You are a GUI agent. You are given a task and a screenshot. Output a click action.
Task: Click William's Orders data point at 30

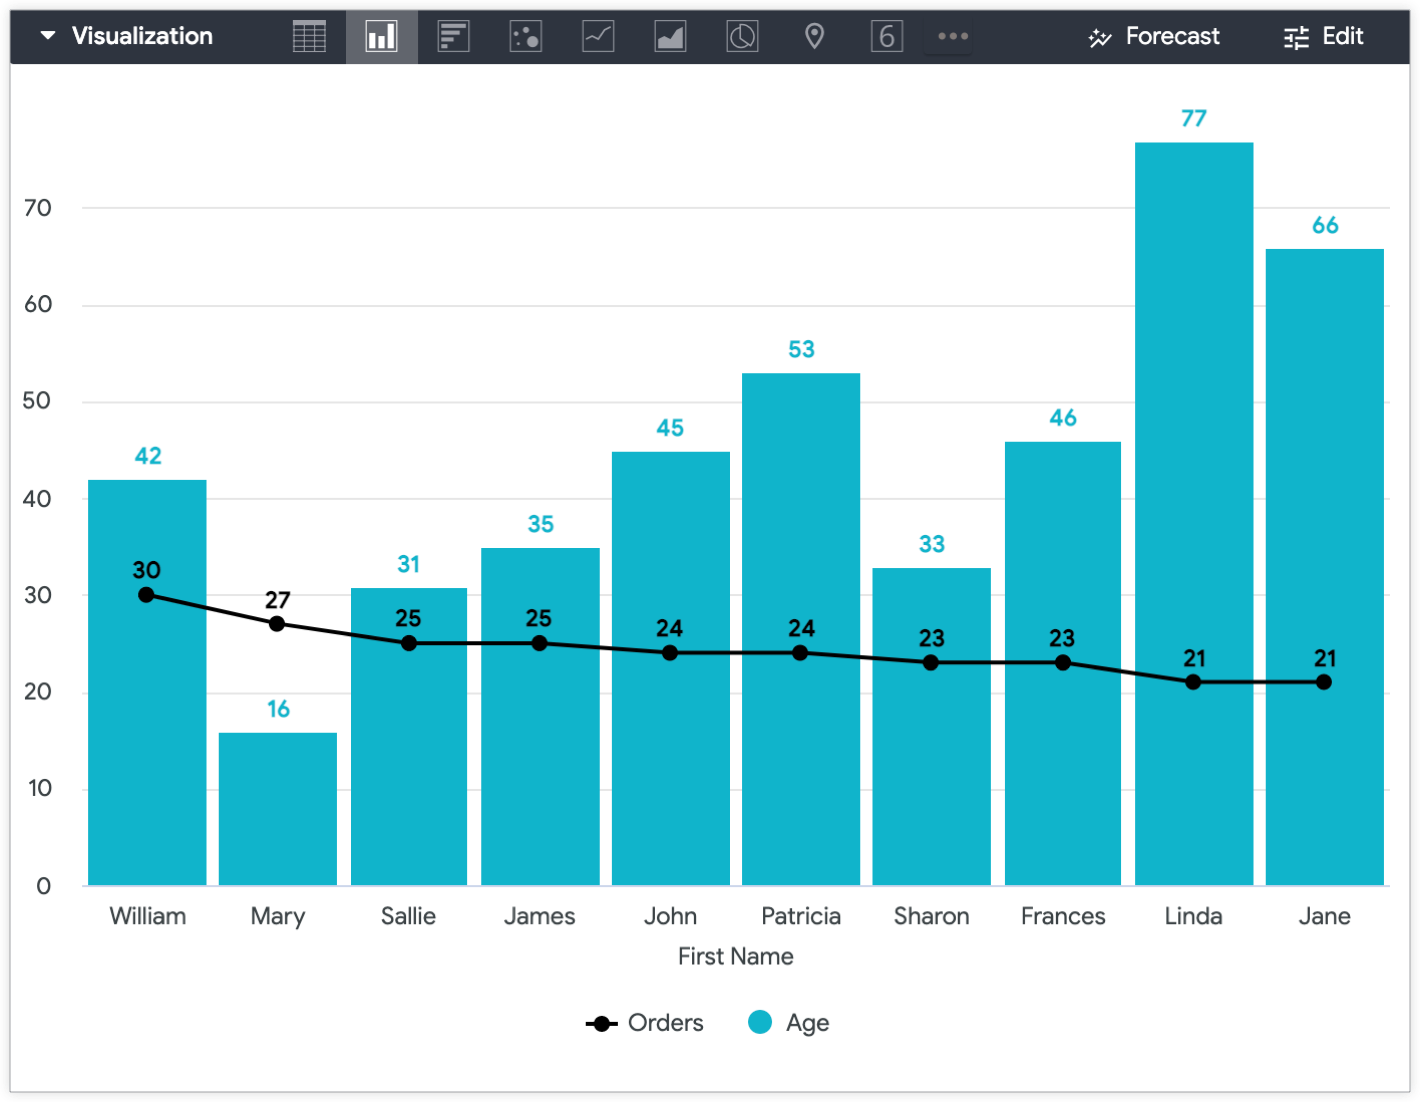[x=146, y=595]
